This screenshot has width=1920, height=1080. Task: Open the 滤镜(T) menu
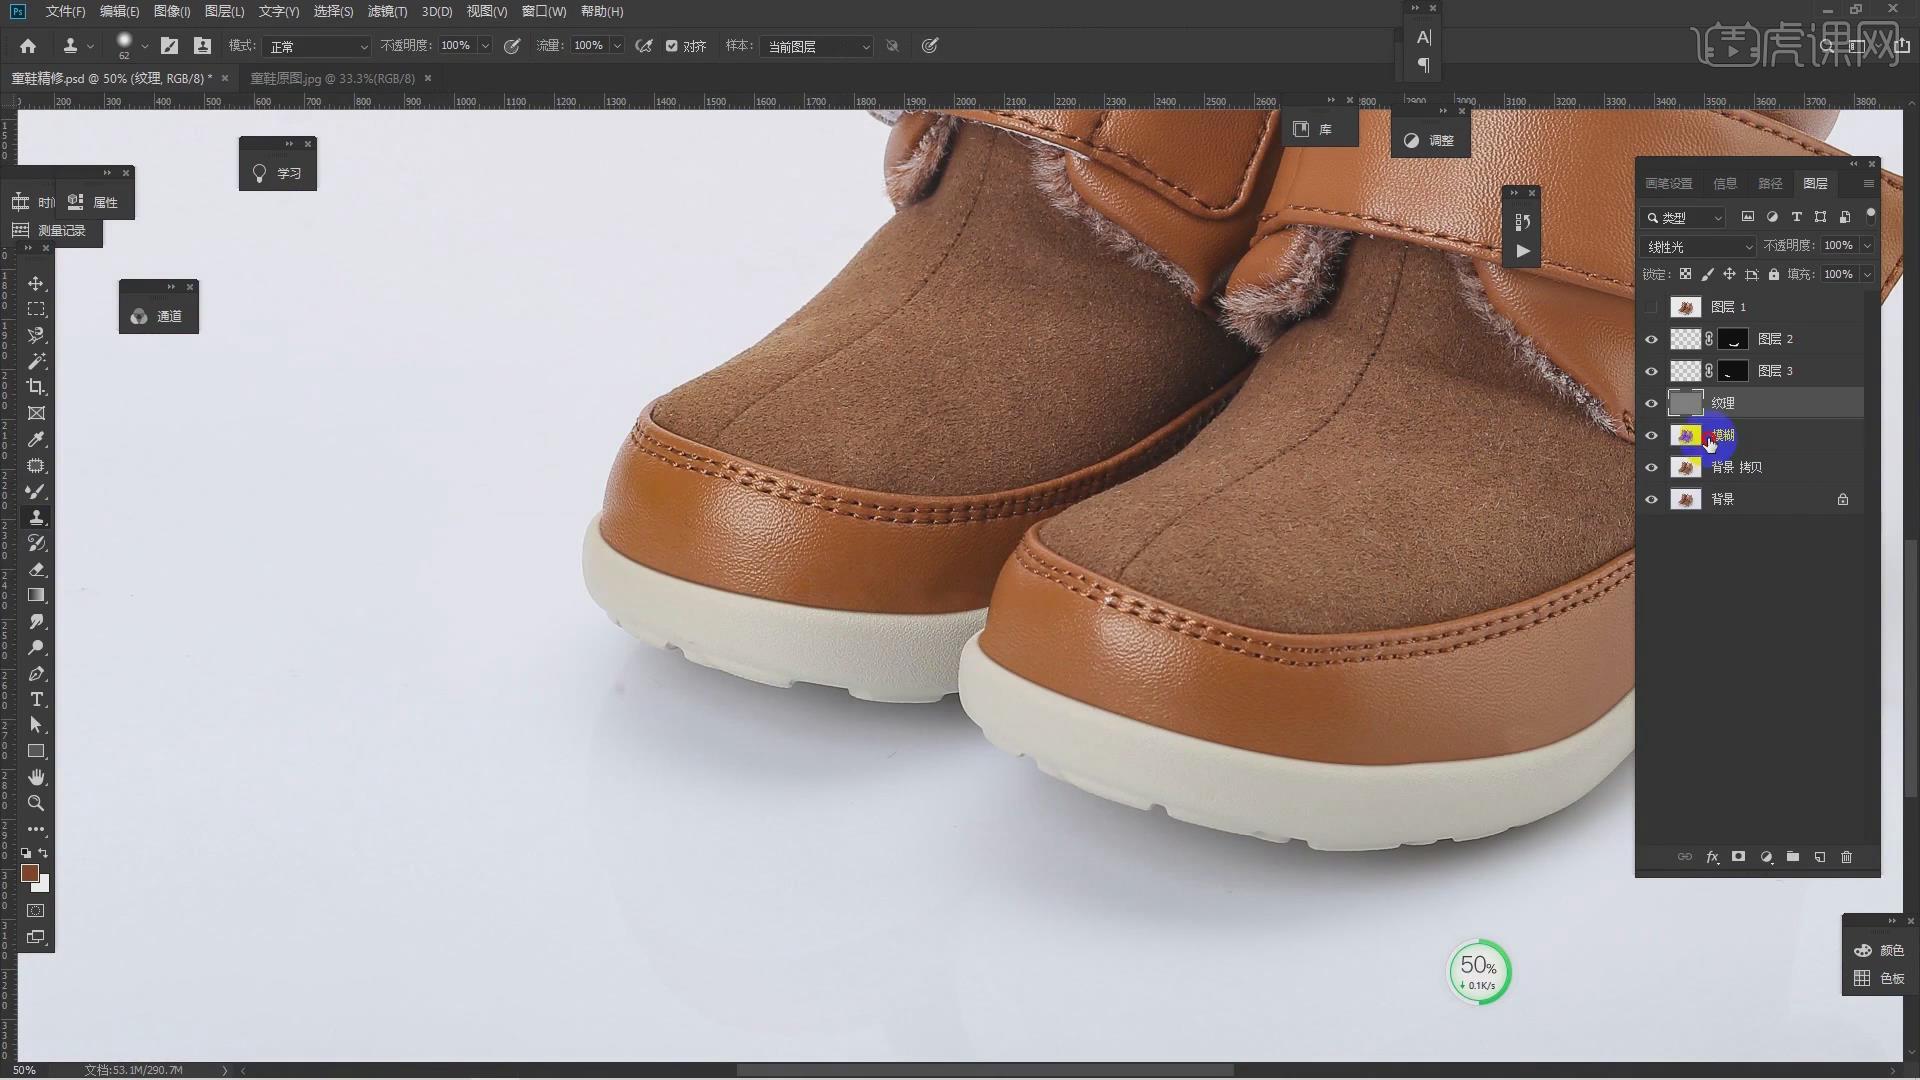[x=387, y=11]
